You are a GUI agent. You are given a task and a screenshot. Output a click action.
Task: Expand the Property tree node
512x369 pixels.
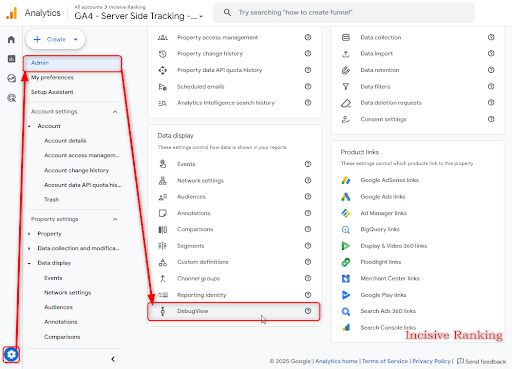29,234
